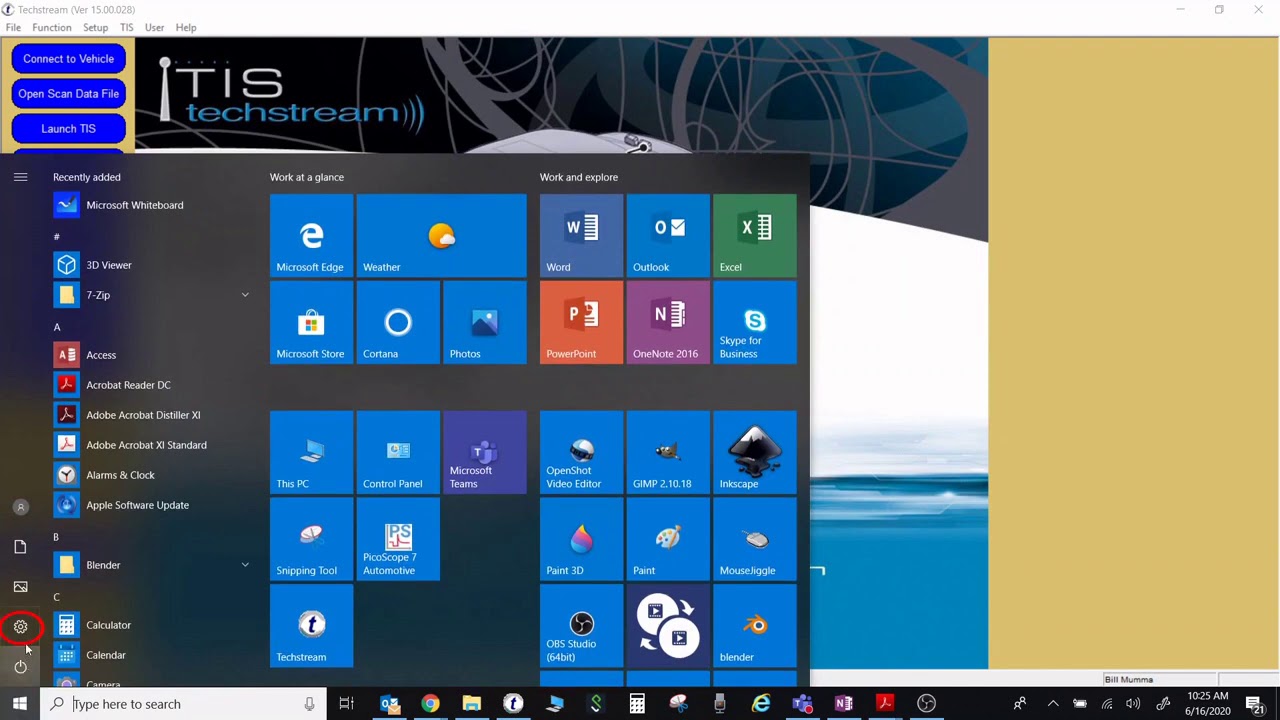The height and width of the screenshot is (720, 1280).
Task: Click the Launch TIS button
Action: click(x=69, y=129)
